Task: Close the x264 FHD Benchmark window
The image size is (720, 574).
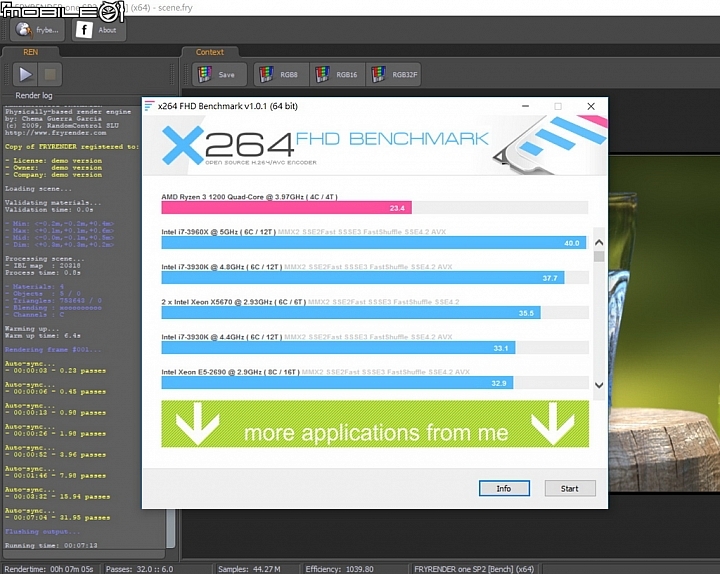Action: click(591, 106)
